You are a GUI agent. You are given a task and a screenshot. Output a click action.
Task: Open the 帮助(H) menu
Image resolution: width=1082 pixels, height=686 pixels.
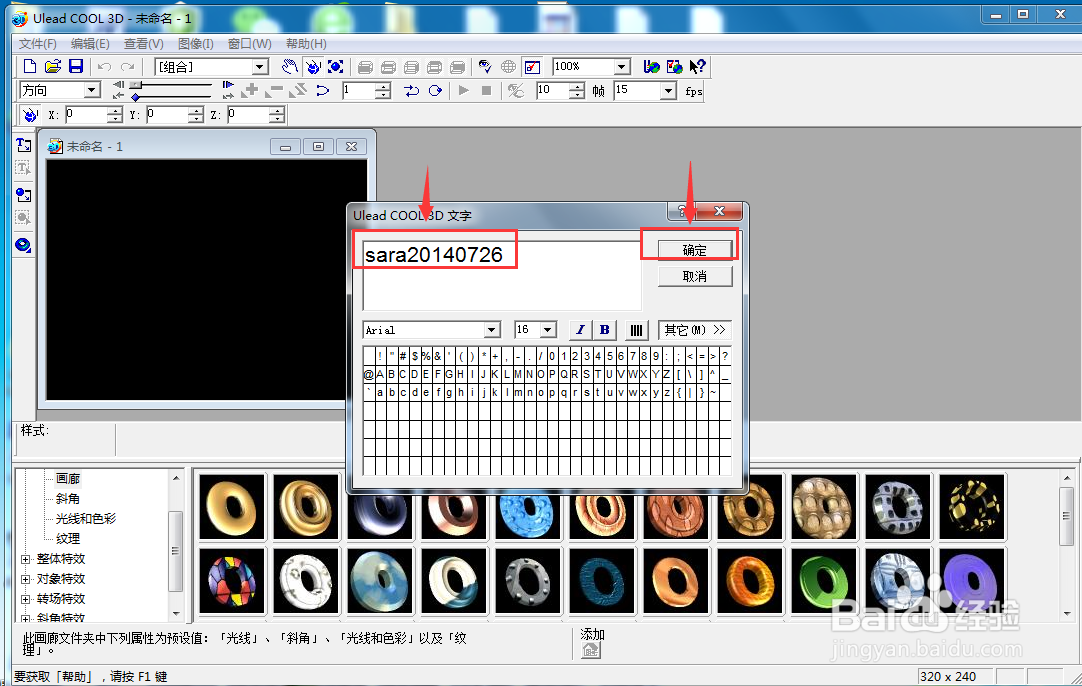pos(306,43)
